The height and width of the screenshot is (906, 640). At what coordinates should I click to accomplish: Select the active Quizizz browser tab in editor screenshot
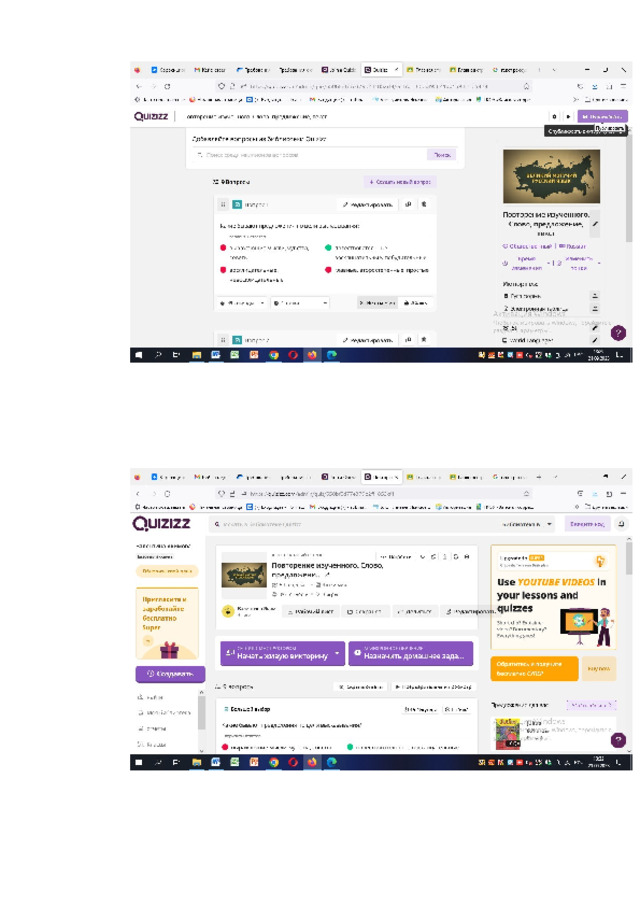[381, 70]
